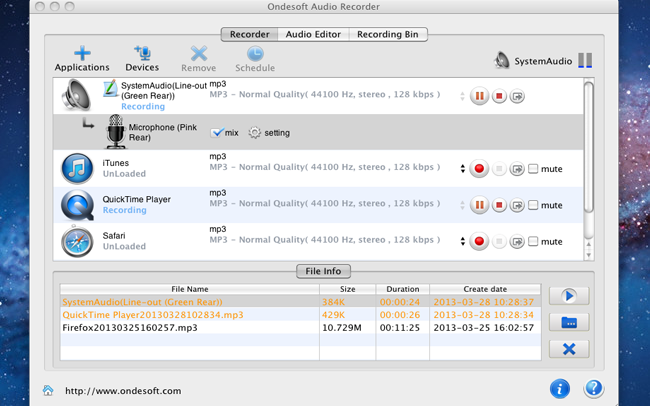Check the mute box for Safari

tap(533, 241)
